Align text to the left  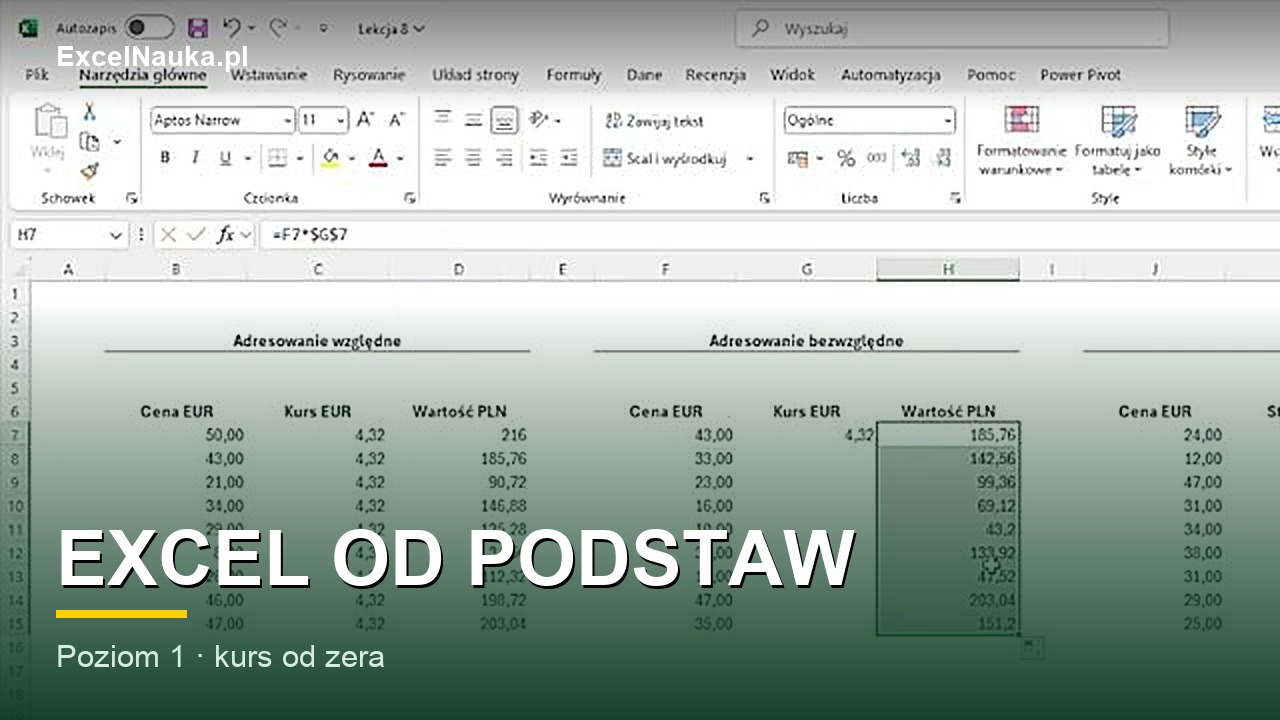click(443, 158)
